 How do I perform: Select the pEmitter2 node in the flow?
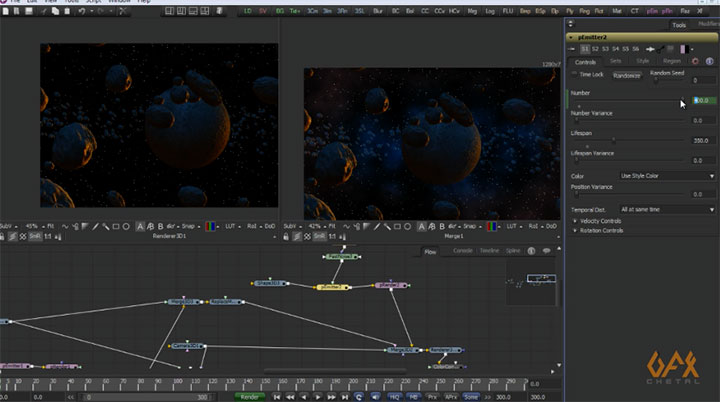[332, 287]
